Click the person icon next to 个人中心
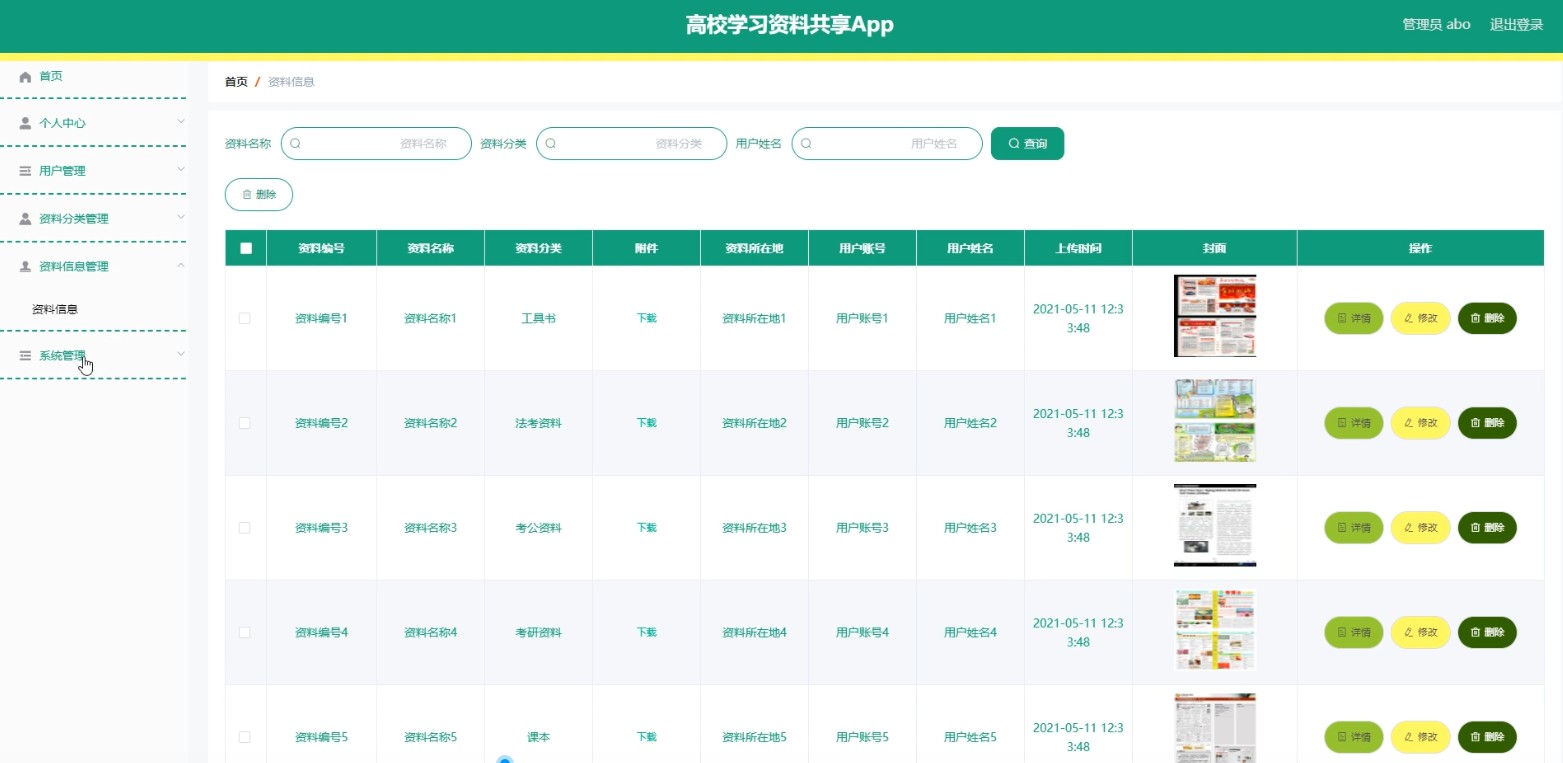Screen dimensions: 1563x763 [26, 123]
